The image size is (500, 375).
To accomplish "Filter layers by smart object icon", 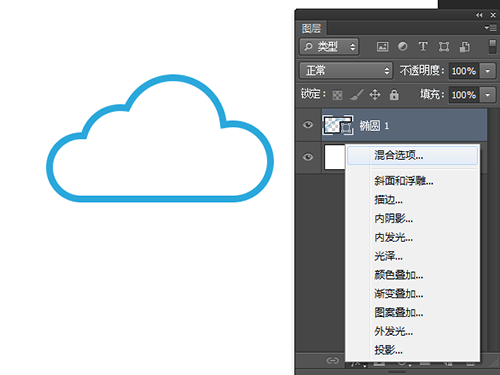I will 465,47.
